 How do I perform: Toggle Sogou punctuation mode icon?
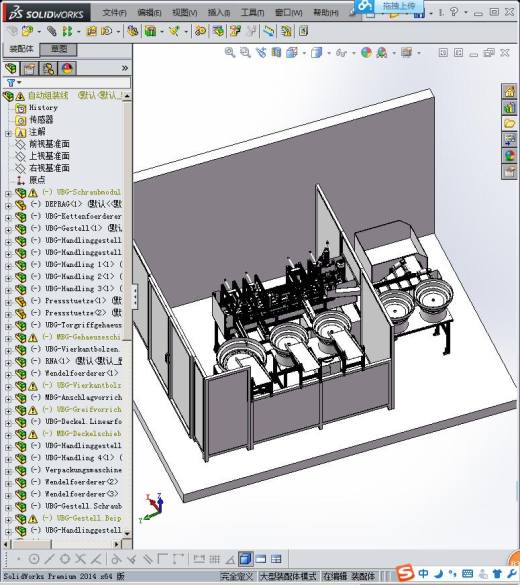pyautogui.click(x=452, y=573)
